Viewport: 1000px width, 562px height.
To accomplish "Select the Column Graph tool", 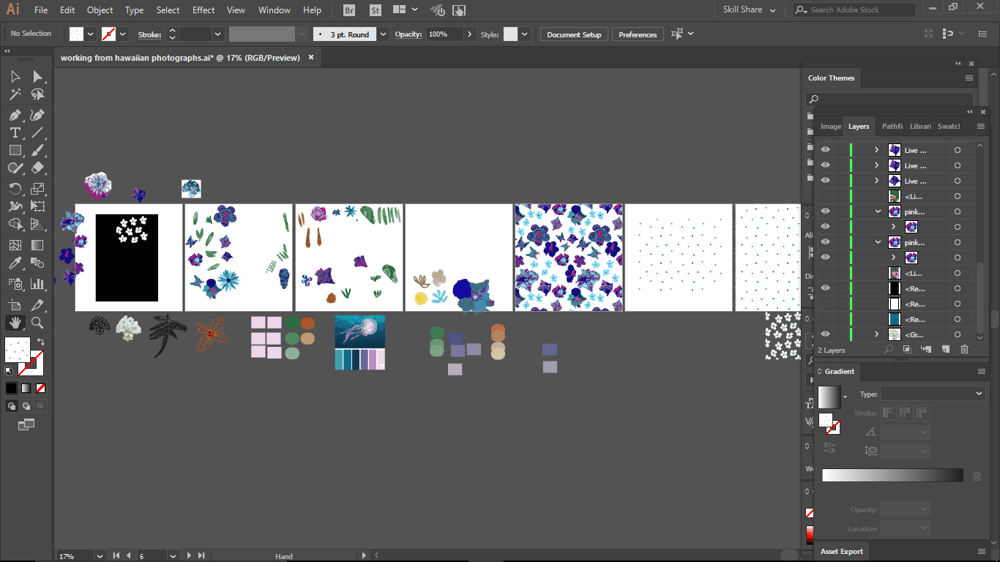I will [38, 284].
